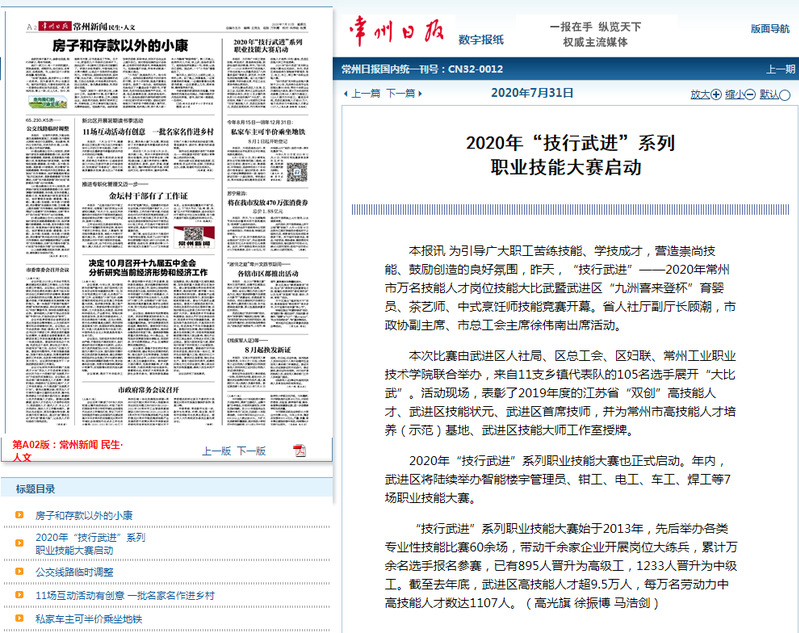799x633 pixels.
Task: Click the 常州新闻 QR image in page preview
Action: coord(195,237)
